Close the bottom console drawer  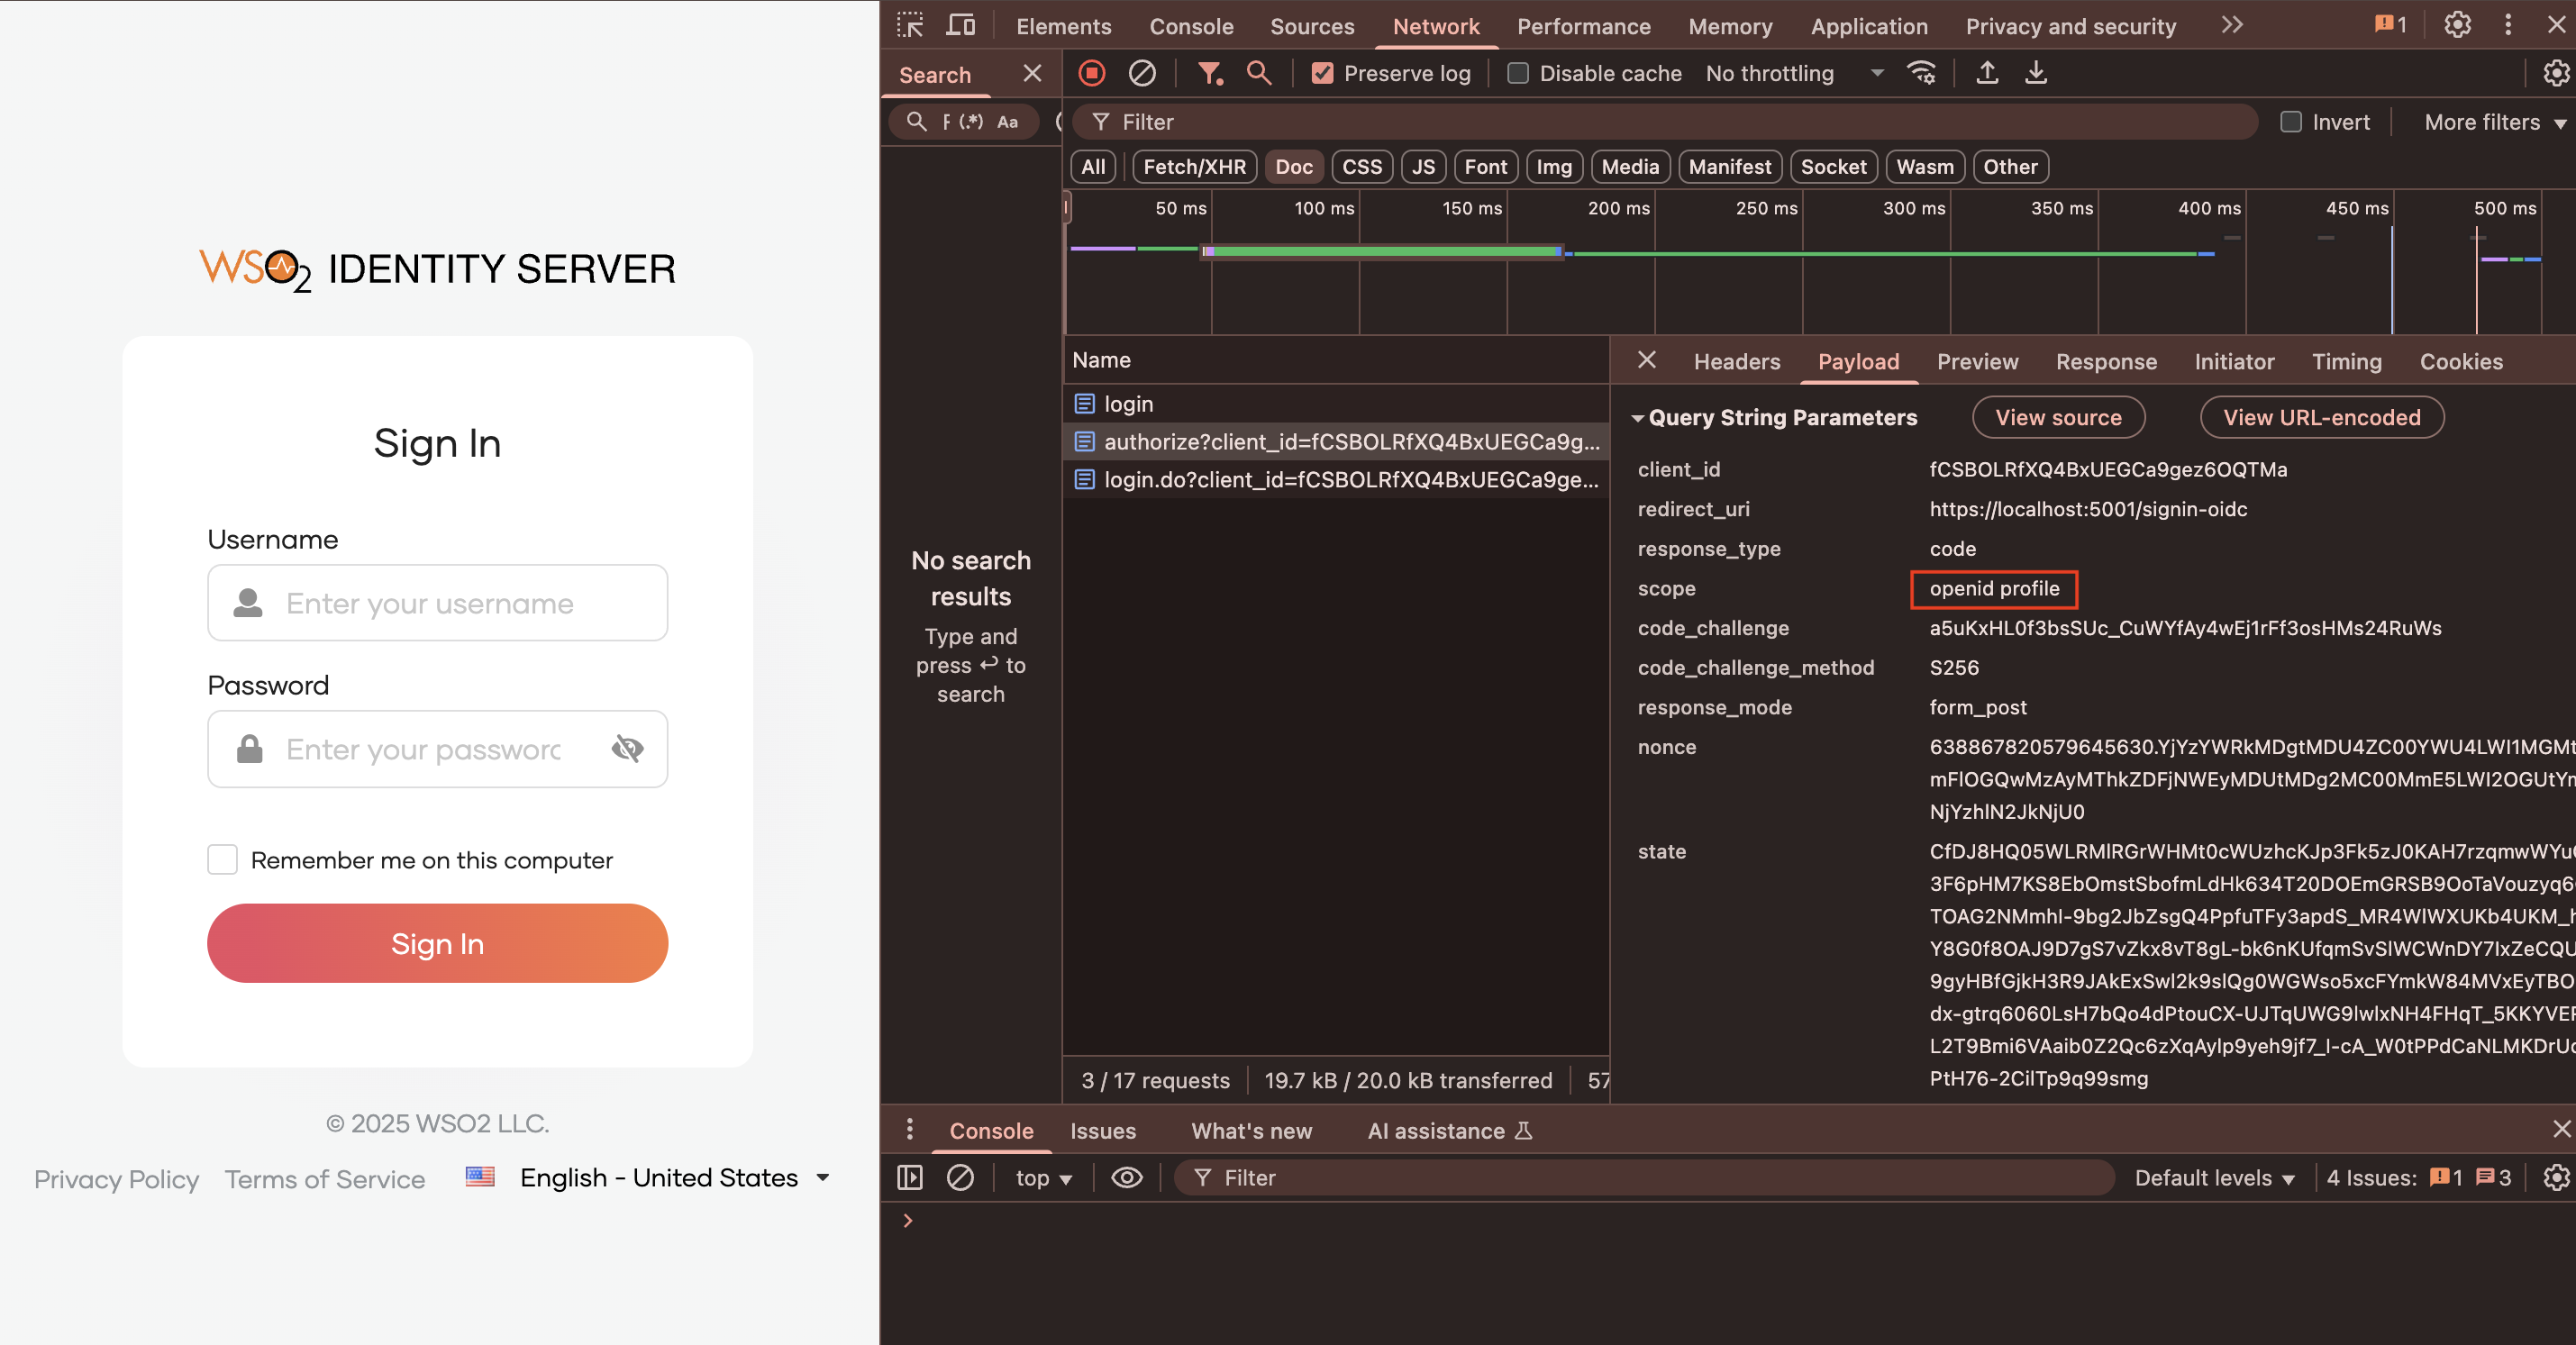(2560, 1129)
